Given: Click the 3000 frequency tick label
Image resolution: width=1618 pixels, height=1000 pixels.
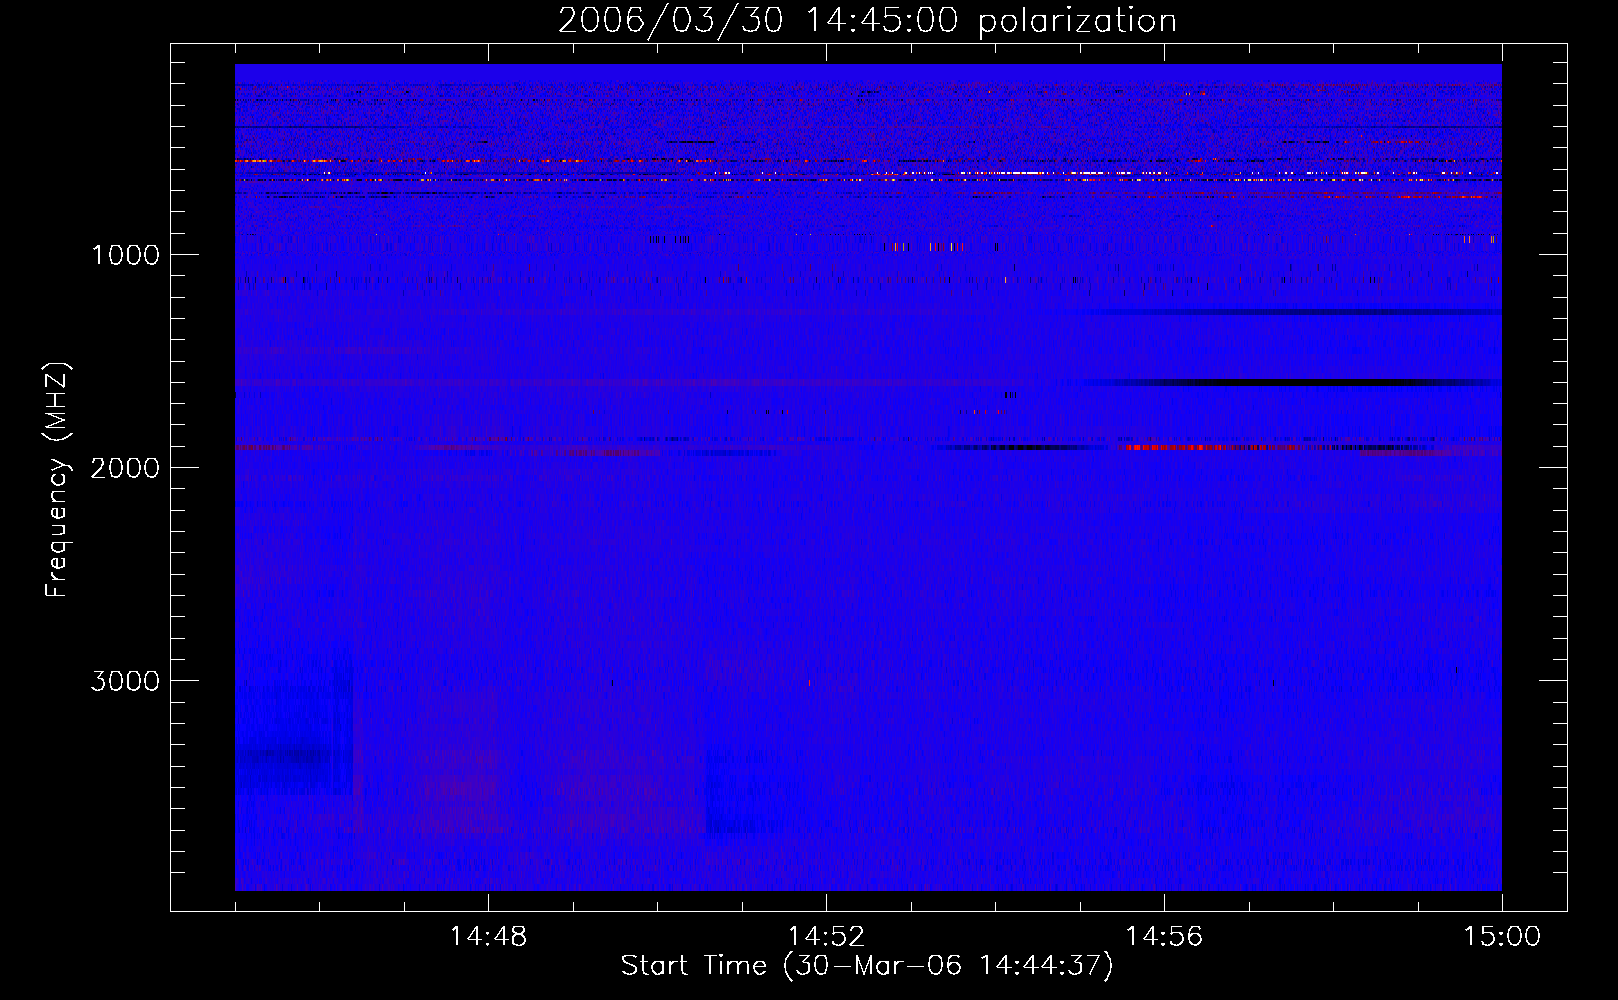Looking at the screenshot, I should point(125,681).
